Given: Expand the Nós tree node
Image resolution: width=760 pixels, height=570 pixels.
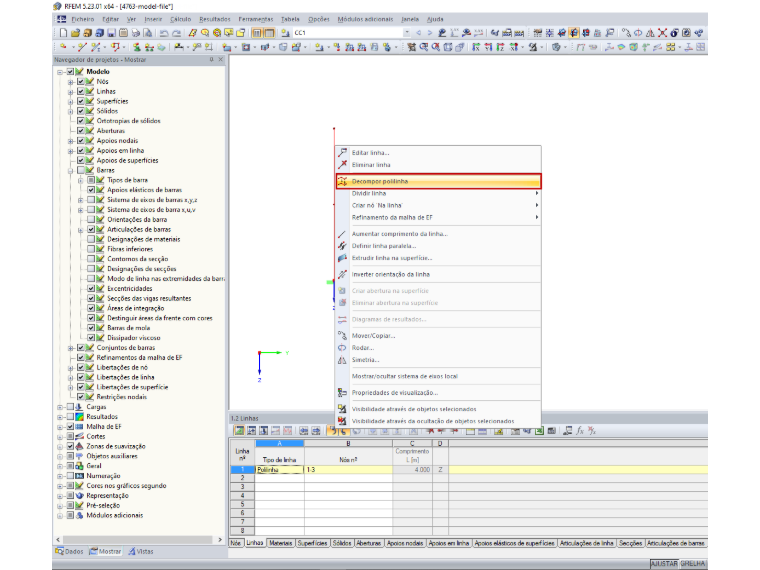Looking at the screenshot, I should coord(70,82).
